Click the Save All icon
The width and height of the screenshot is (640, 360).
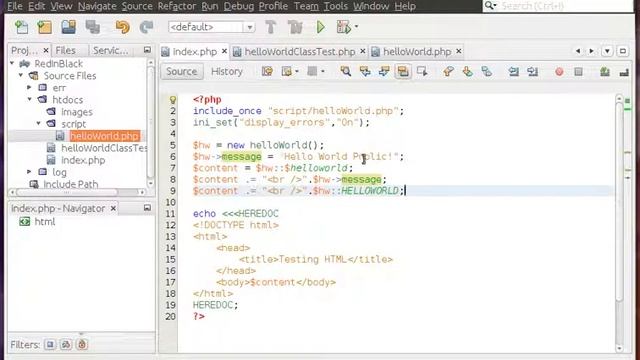93,27
